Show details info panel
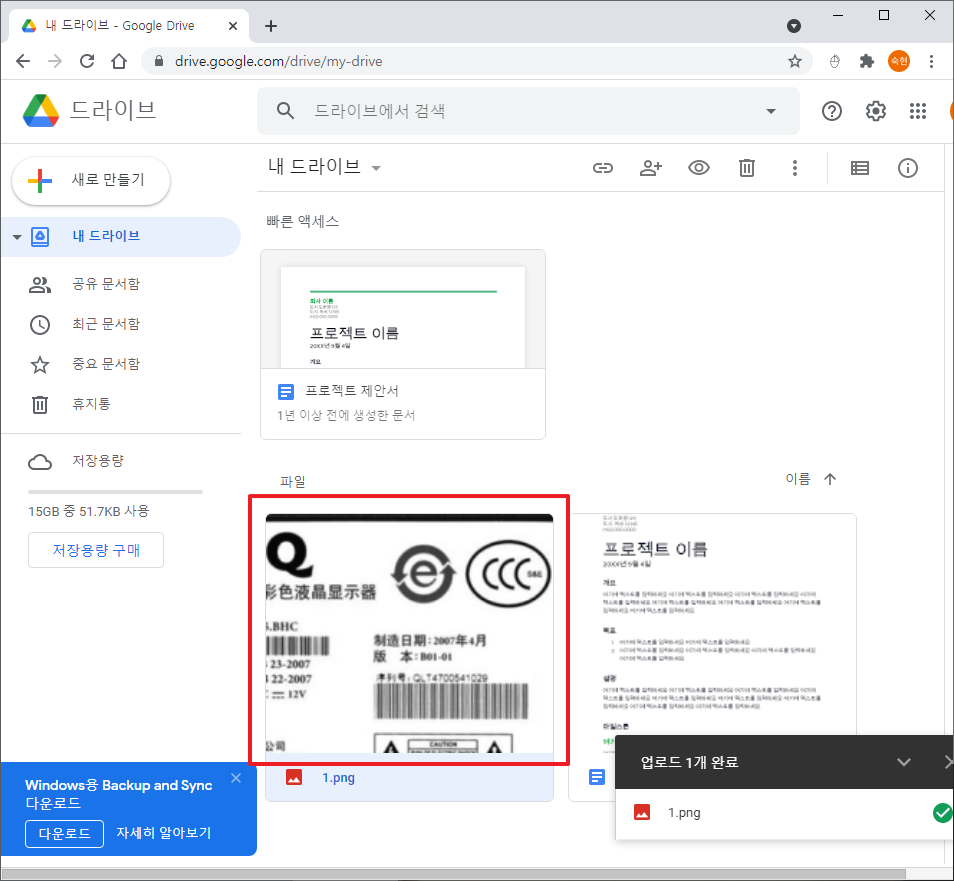The height and width of the screenshot is (881, 954). [x=908, y=168]
